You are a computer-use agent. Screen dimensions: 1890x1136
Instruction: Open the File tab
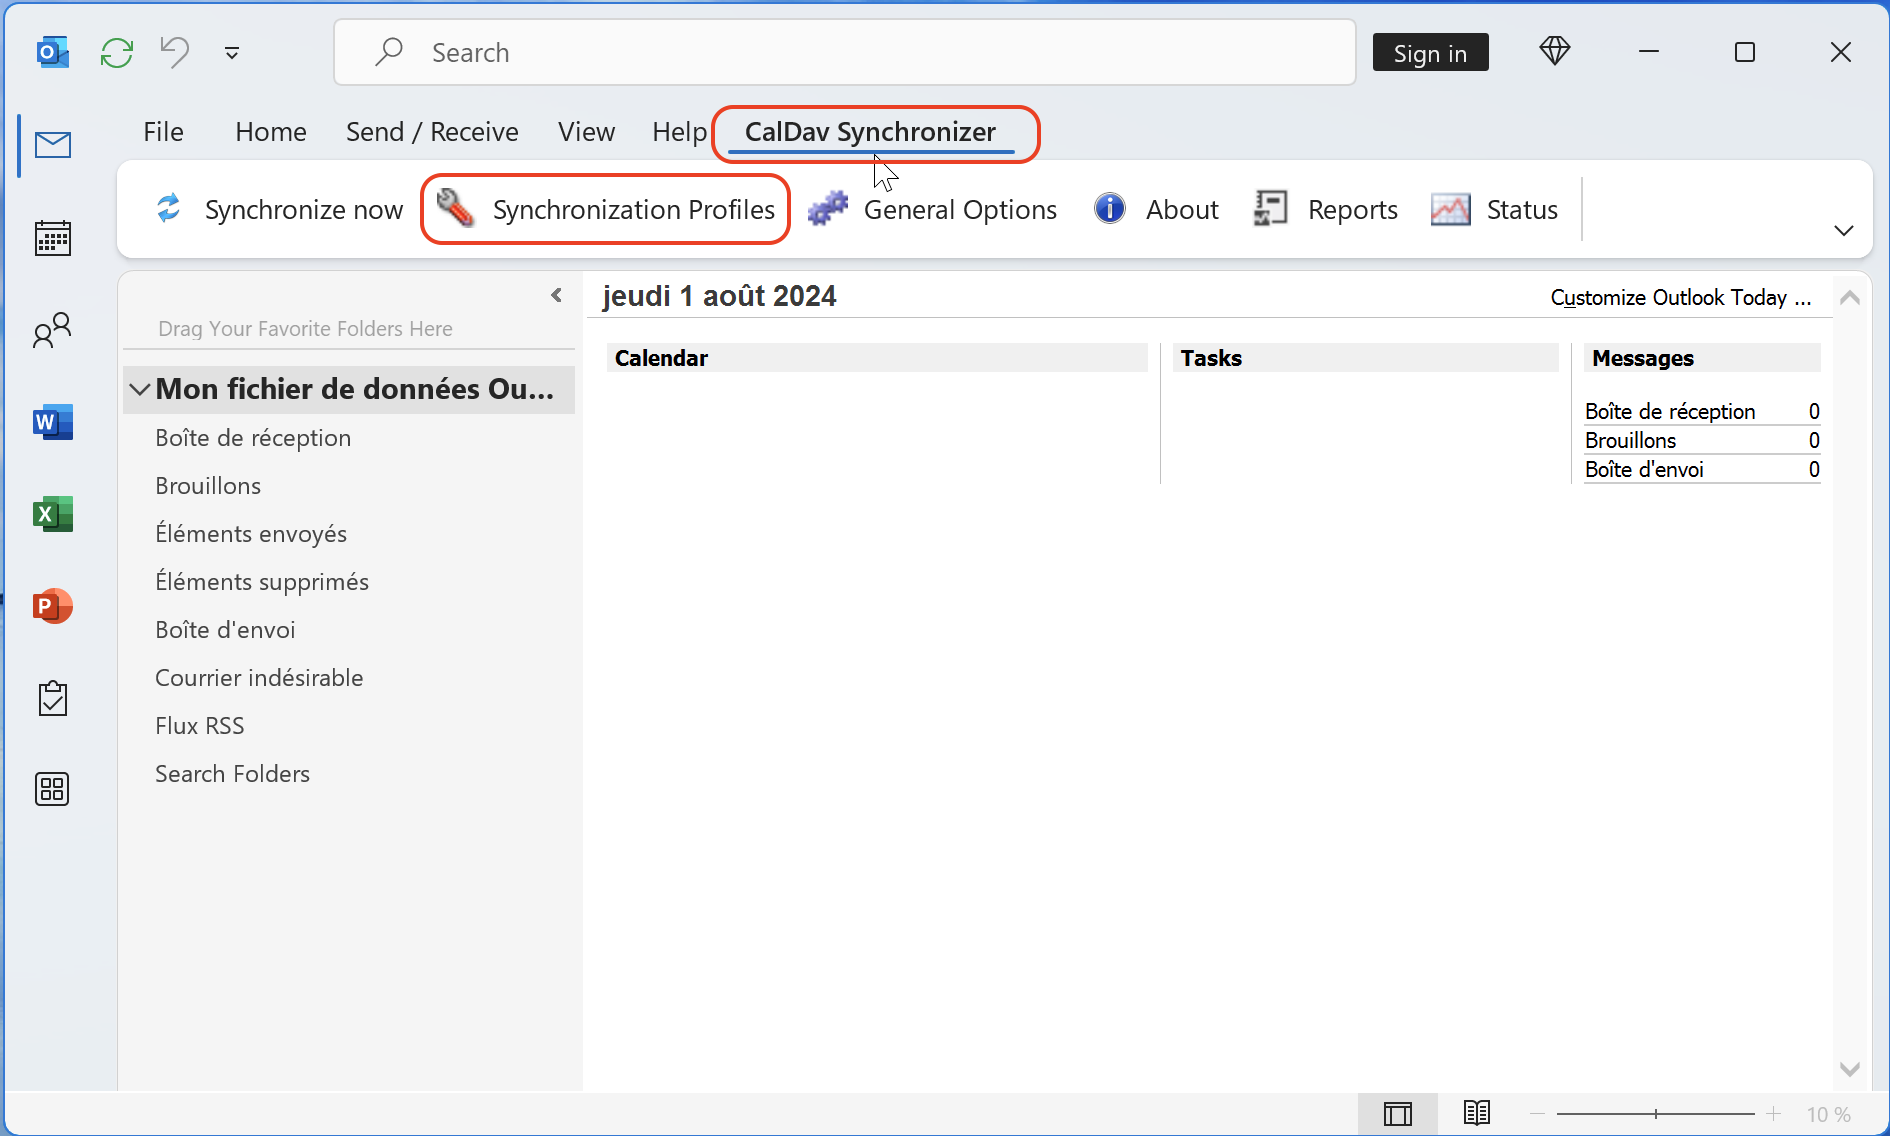point(163,132)
